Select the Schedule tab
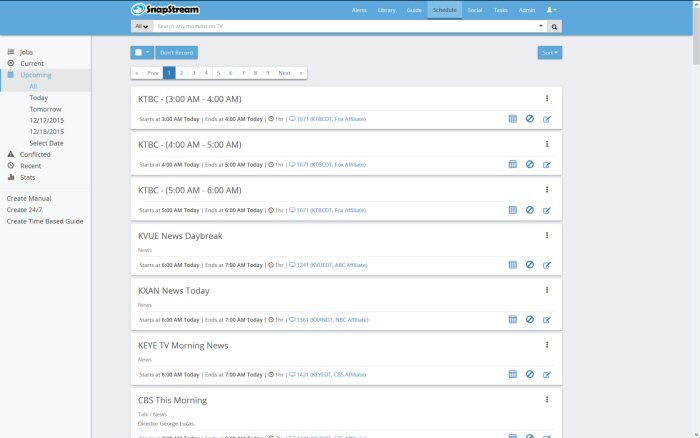700x438 pixels. click(x=444, y=10)
